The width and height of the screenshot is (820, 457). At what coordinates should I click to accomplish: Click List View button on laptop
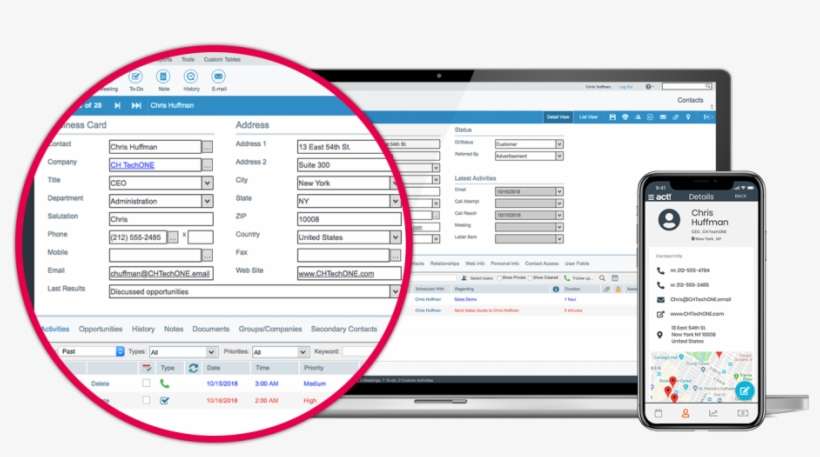588,117
